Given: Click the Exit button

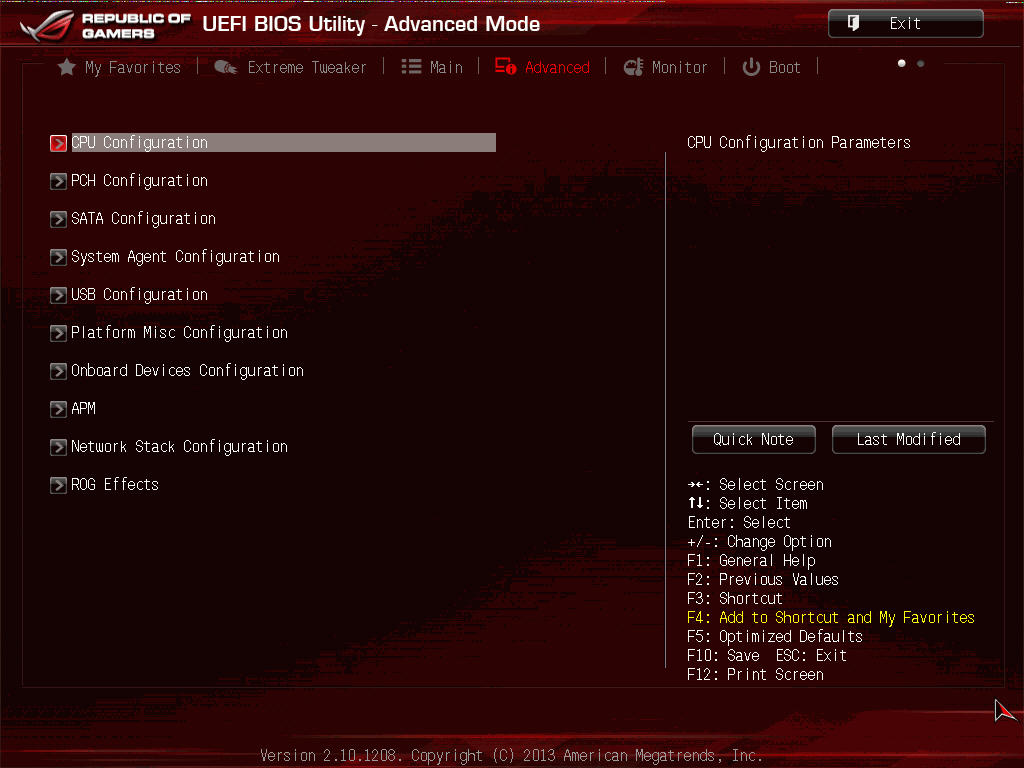Looking at the screenshot, I should click(905, 24).
